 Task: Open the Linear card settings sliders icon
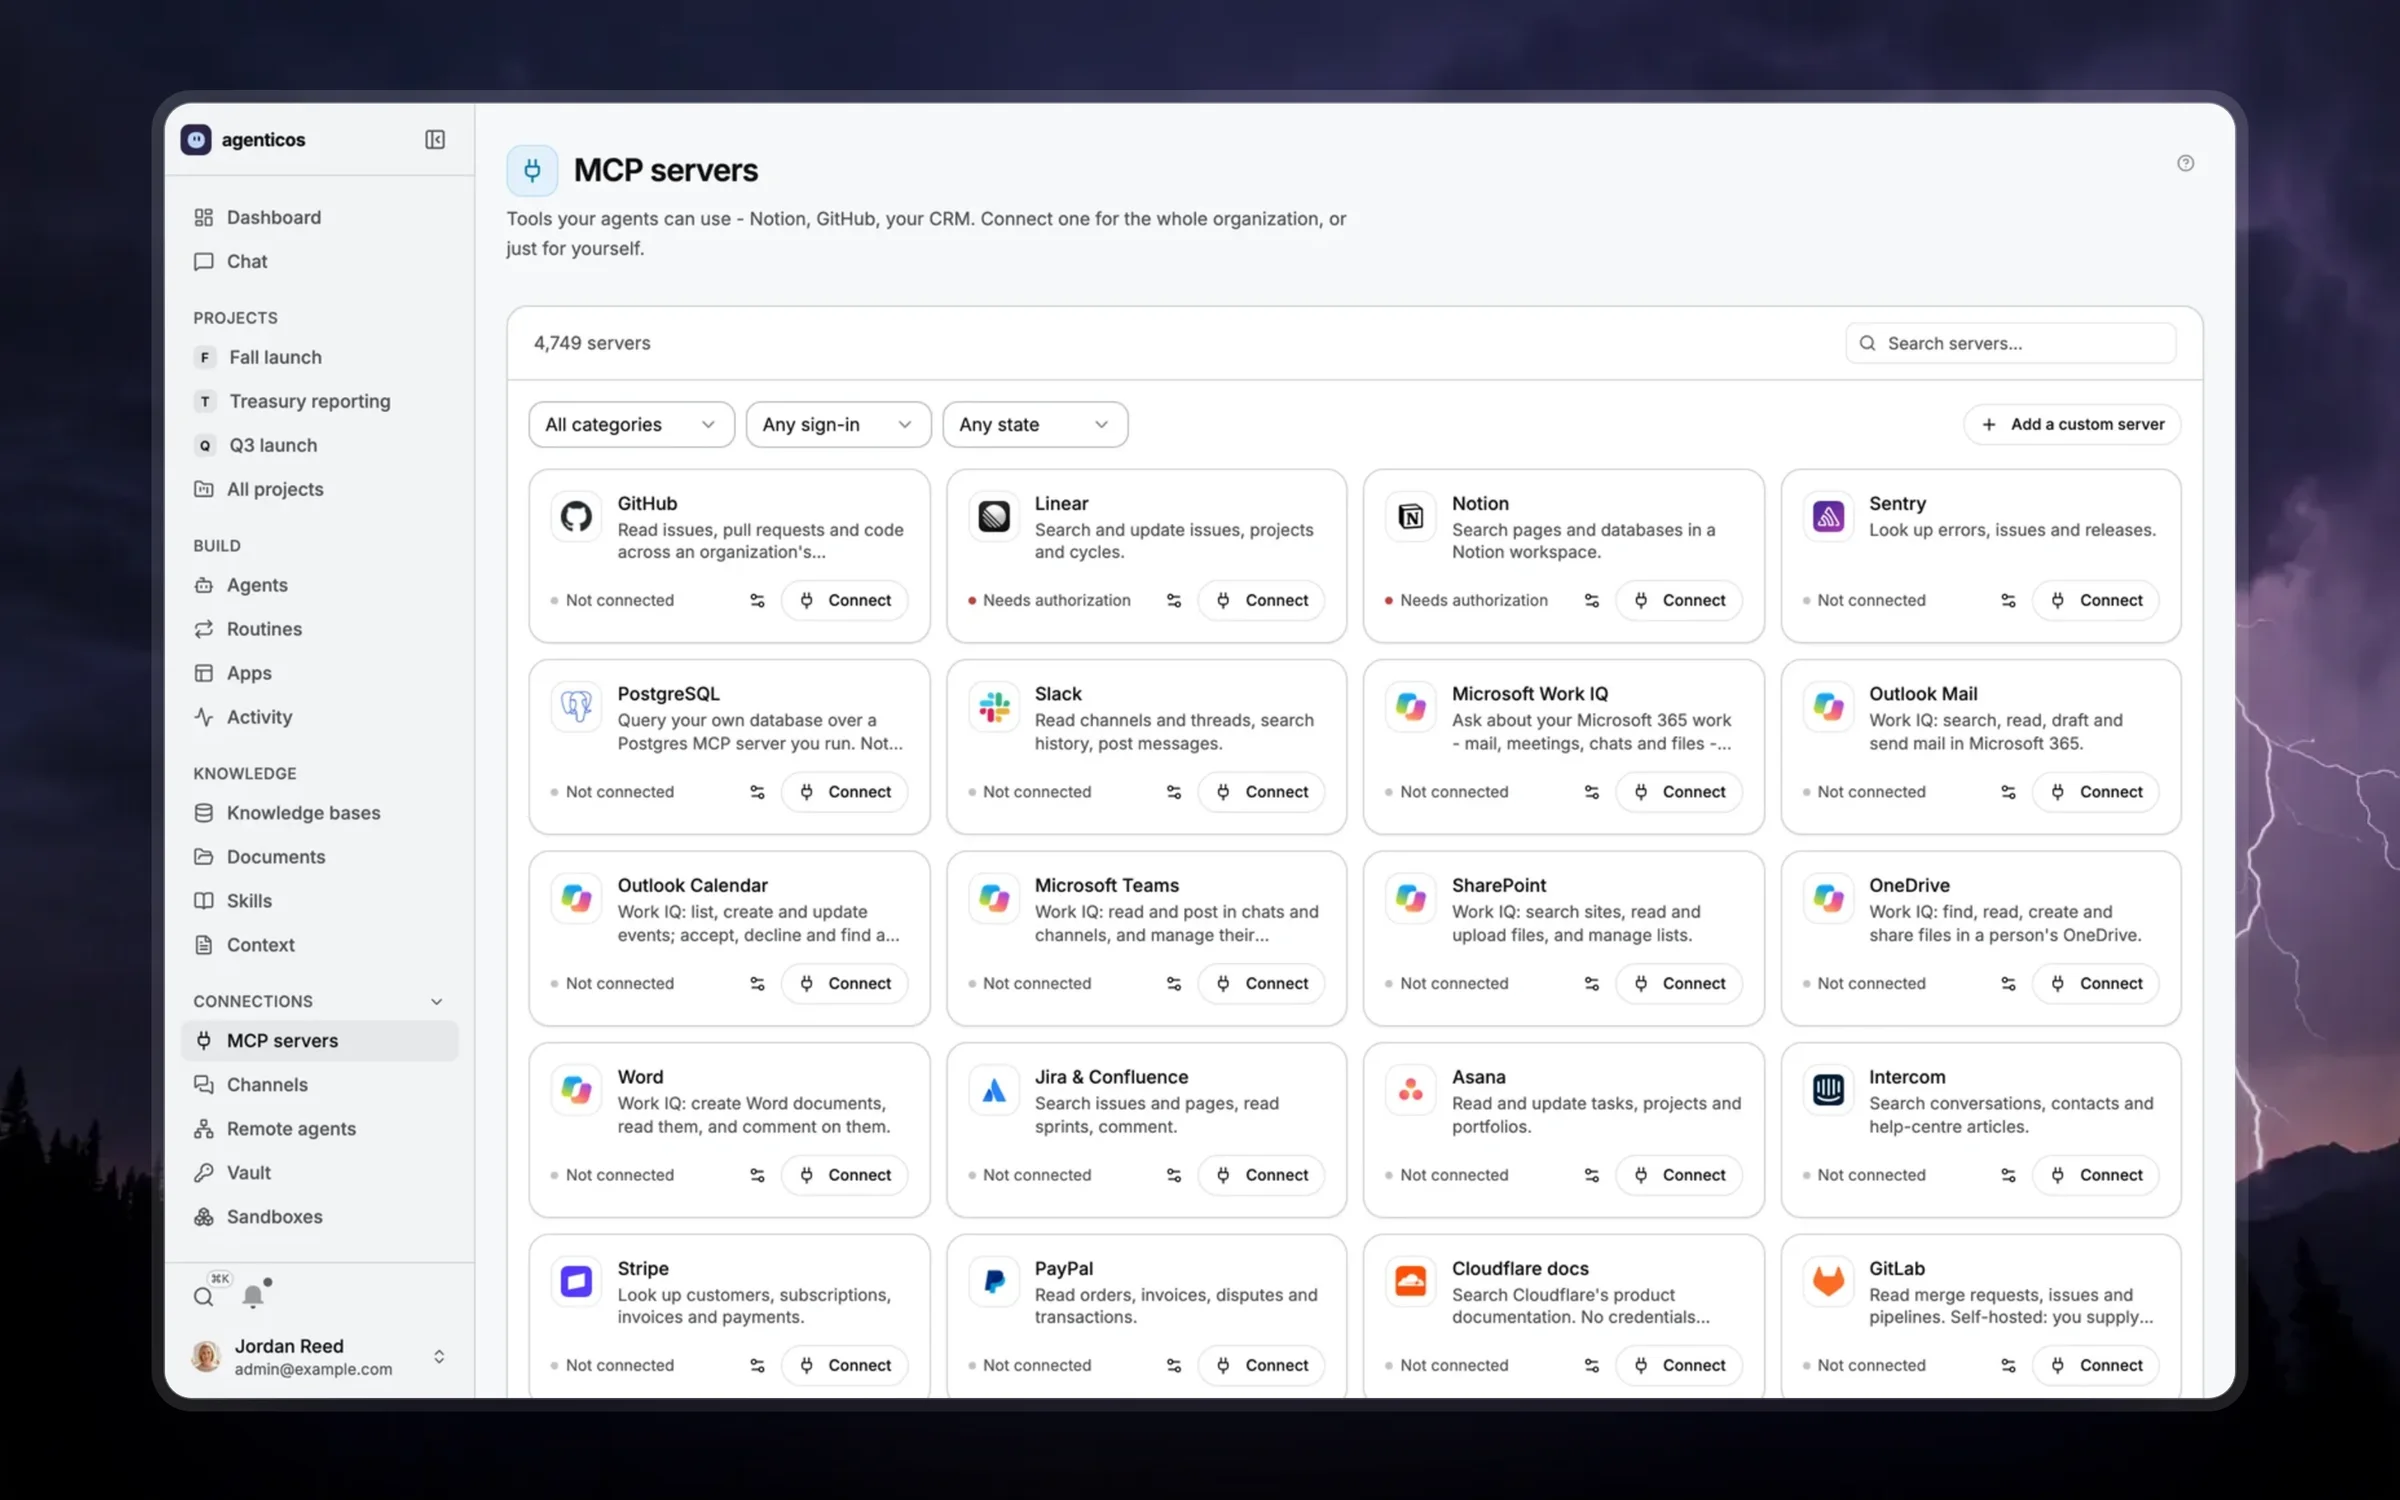pyautogui.click(x=1174, y=600)
